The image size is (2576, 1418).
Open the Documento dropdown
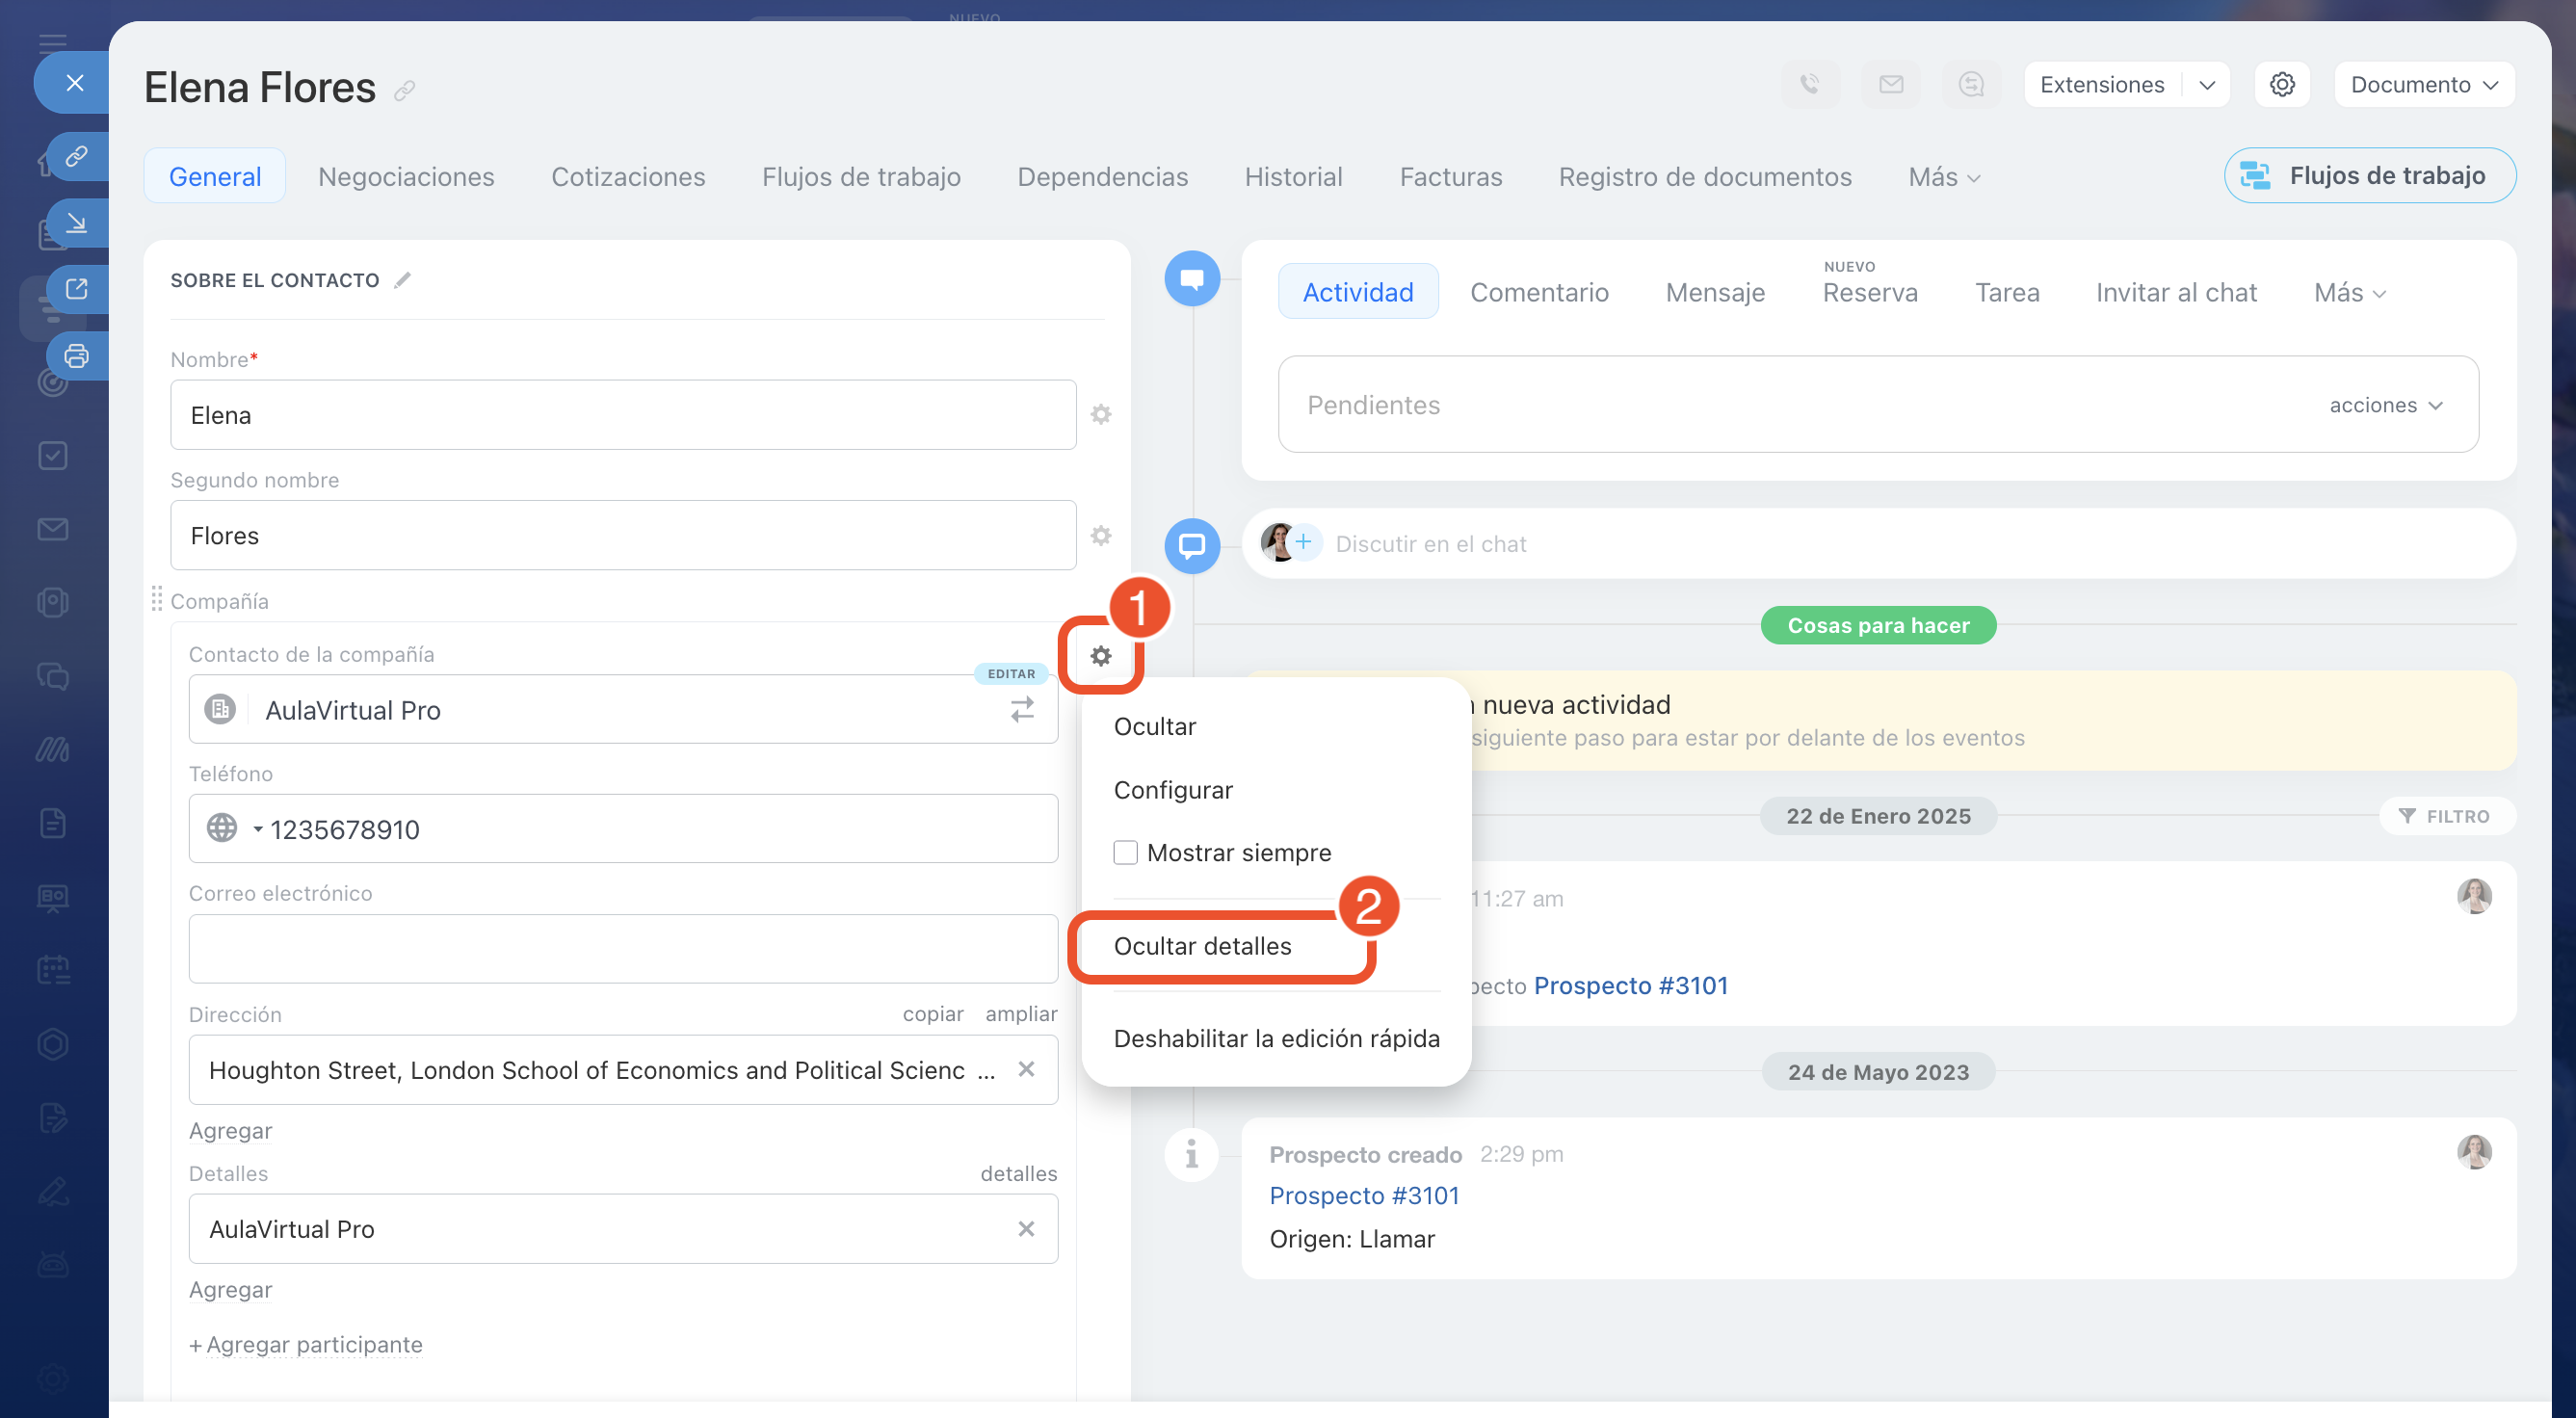point(2423,85)
